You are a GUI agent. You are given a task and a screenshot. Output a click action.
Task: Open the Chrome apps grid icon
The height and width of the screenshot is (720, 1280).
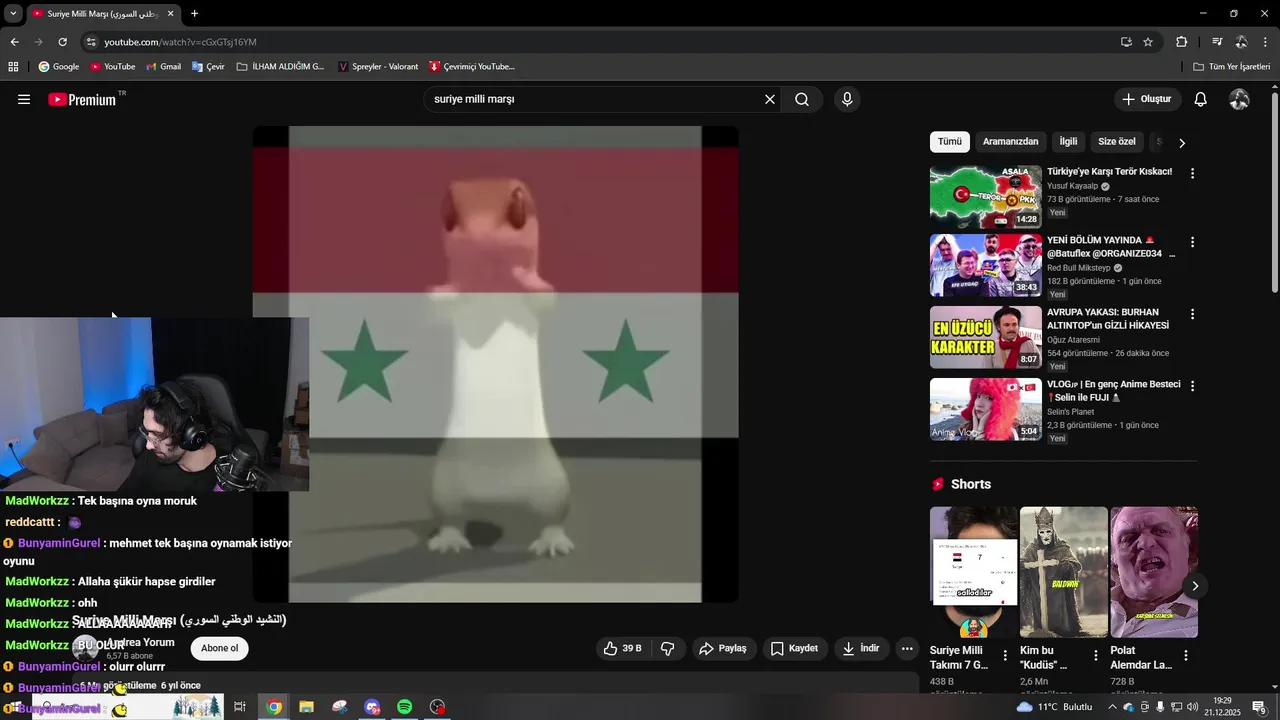(13, 66)
